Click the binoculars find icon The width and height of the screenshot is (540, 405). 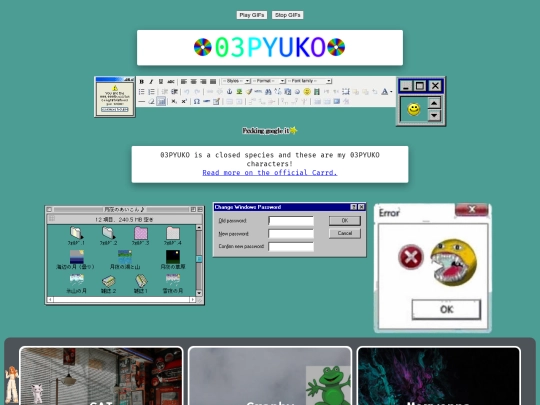[x=268, y=92]
